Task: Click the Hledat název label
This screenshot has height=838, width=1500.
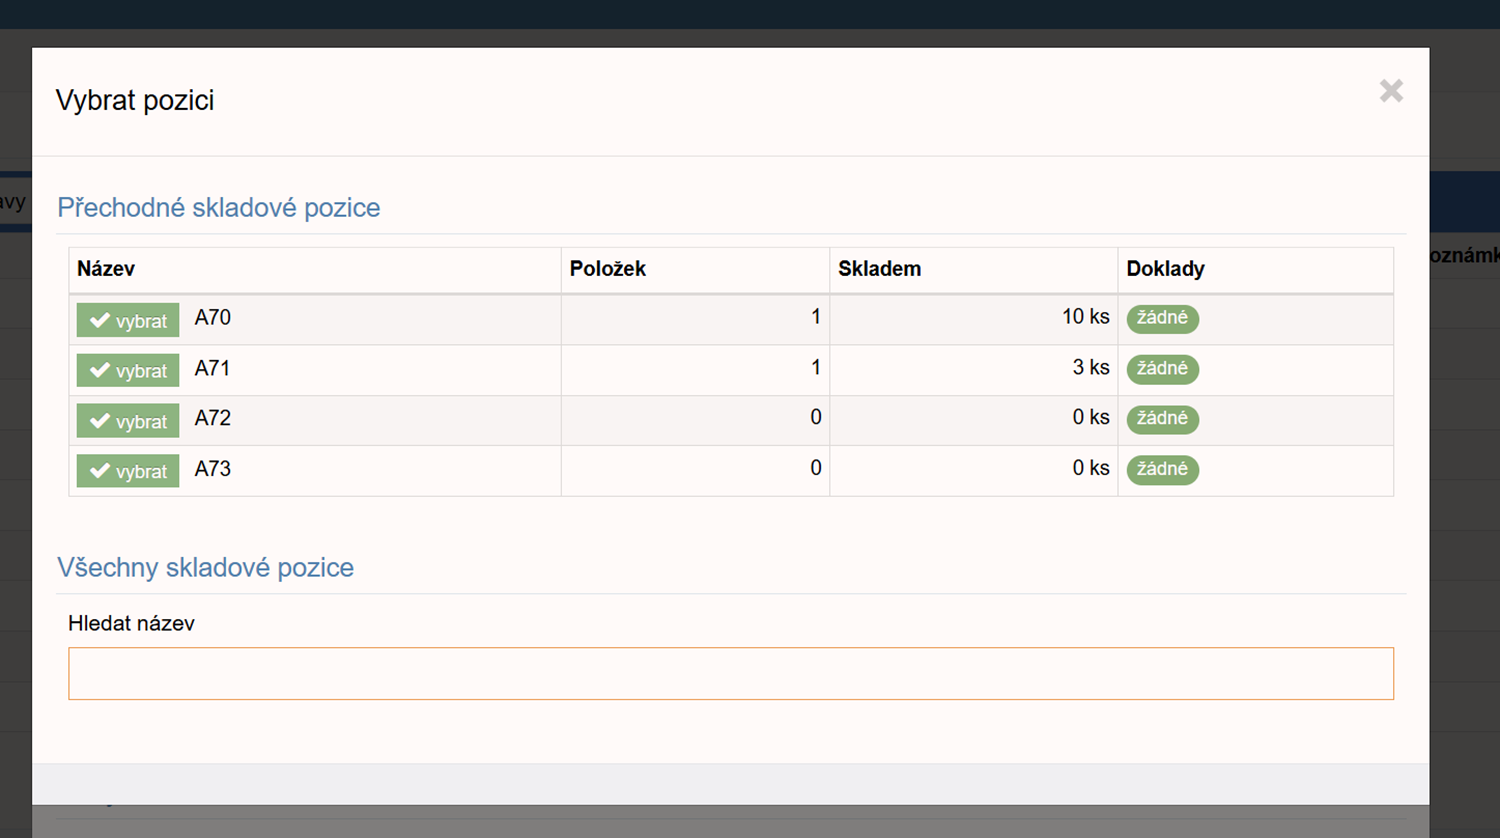Action: coord(131,623)
